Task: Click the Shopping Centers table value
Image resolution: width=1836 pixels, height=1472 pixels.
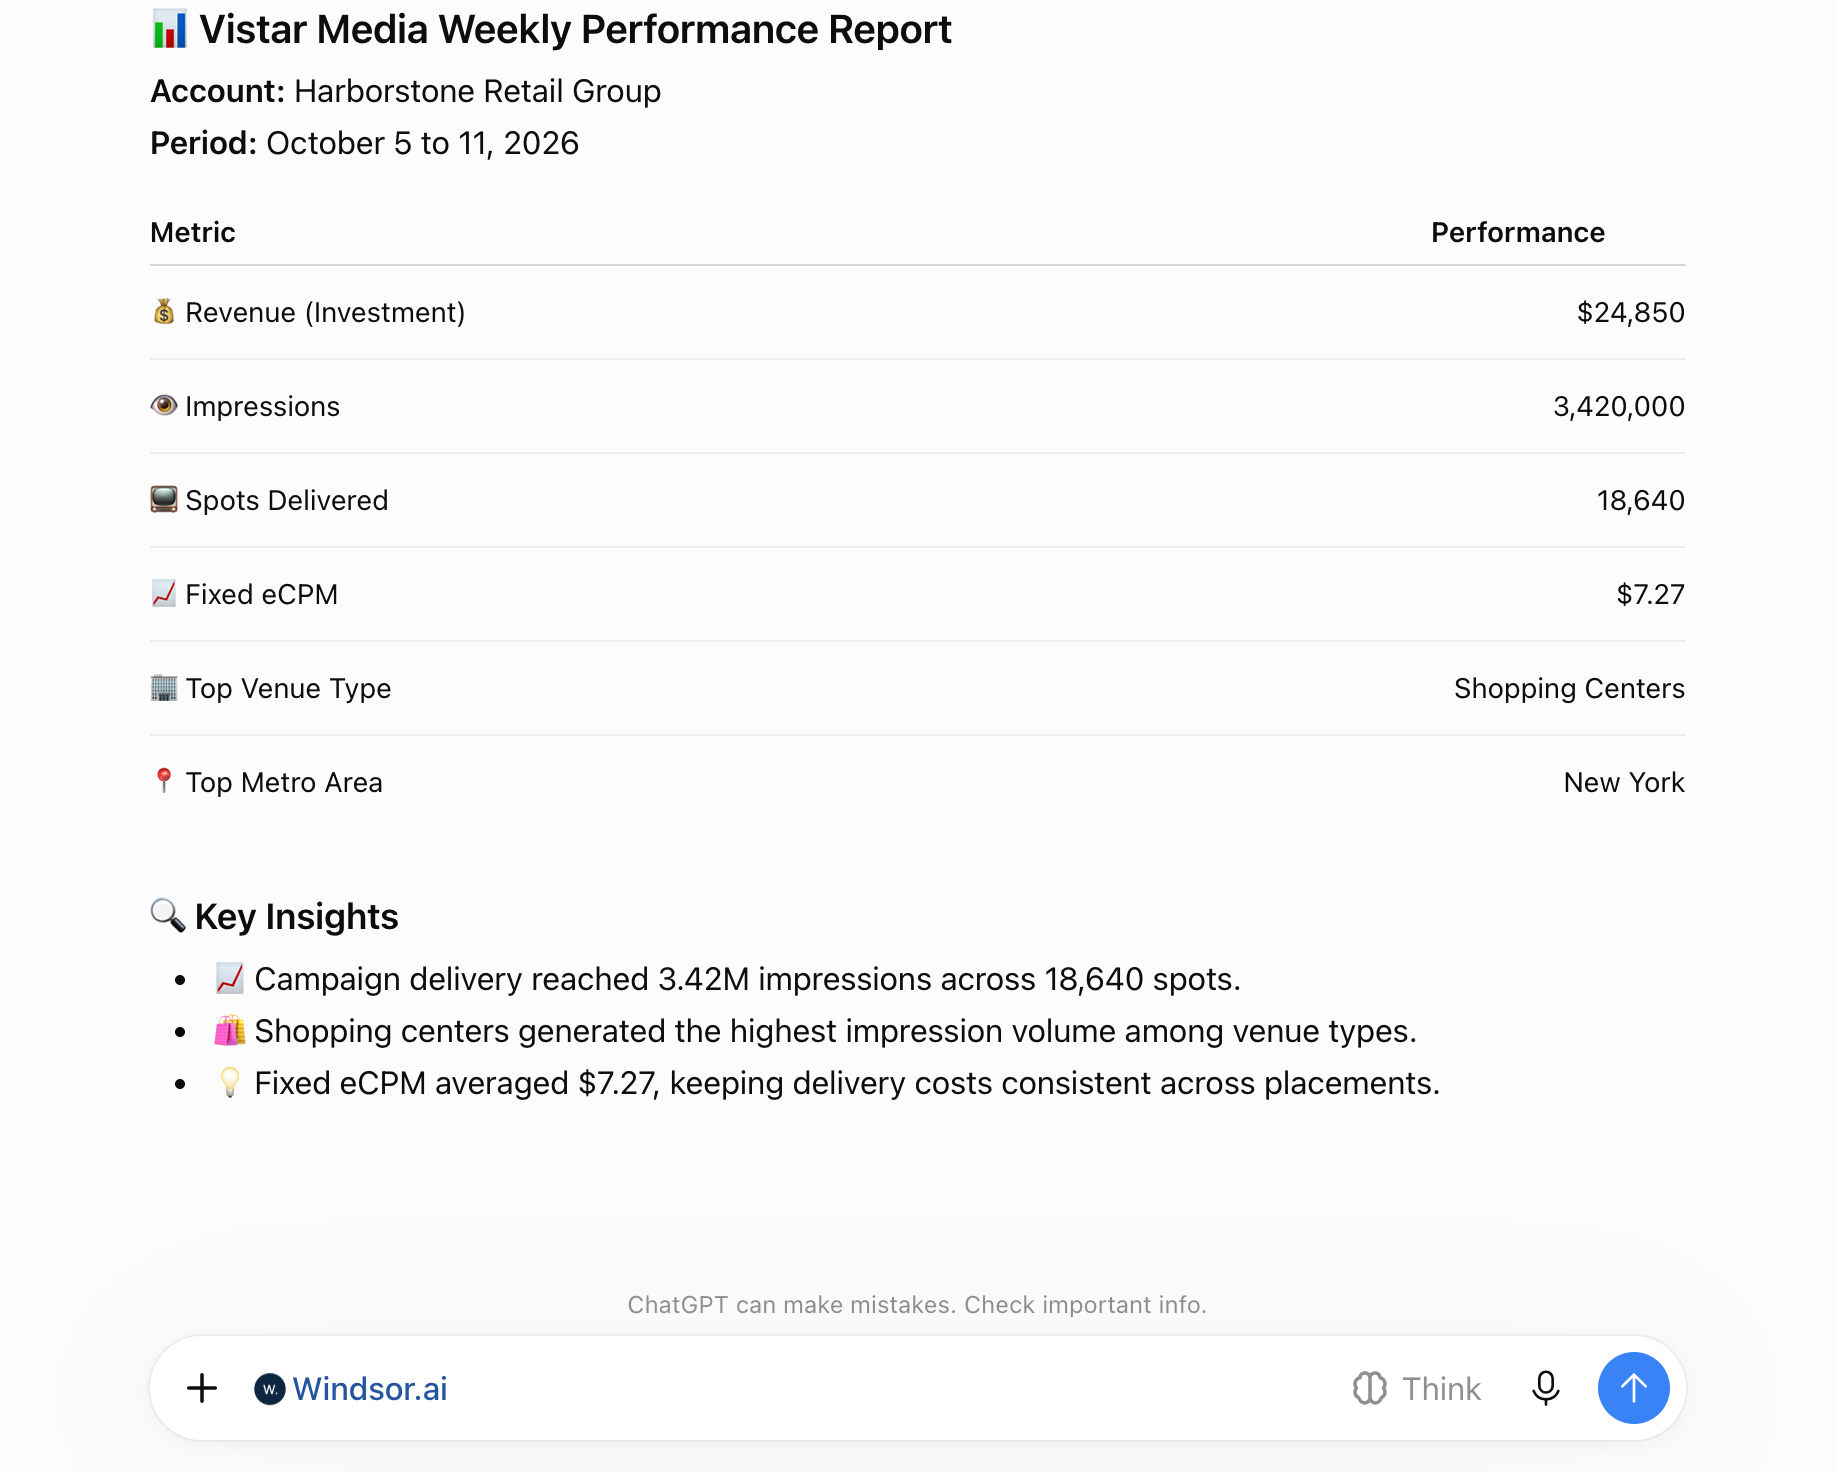Action: pyautogui.click(x=1570, y=688)
